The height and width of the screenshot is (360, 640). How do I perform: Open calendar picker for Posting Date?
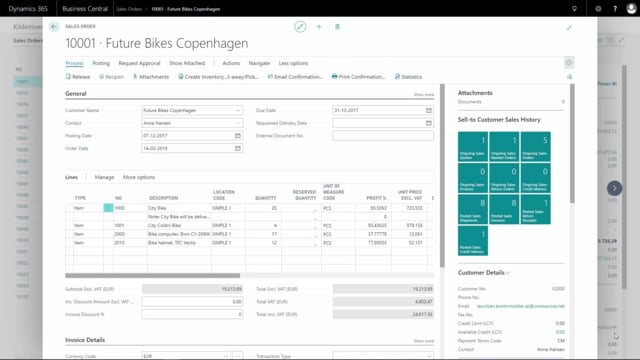[238, 136]
